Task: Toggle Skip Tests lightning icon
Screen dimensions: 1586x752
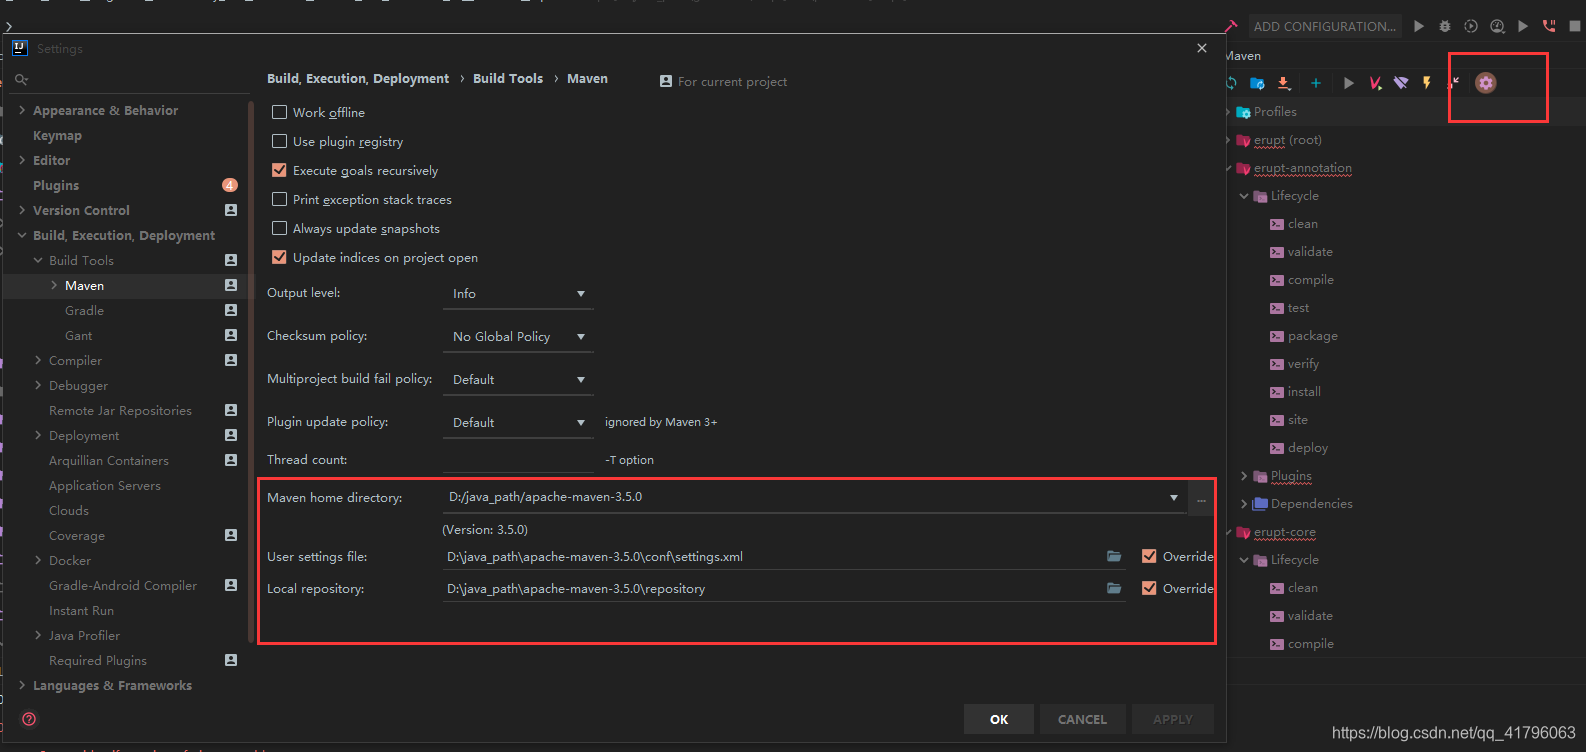Action: point(1427,83)
